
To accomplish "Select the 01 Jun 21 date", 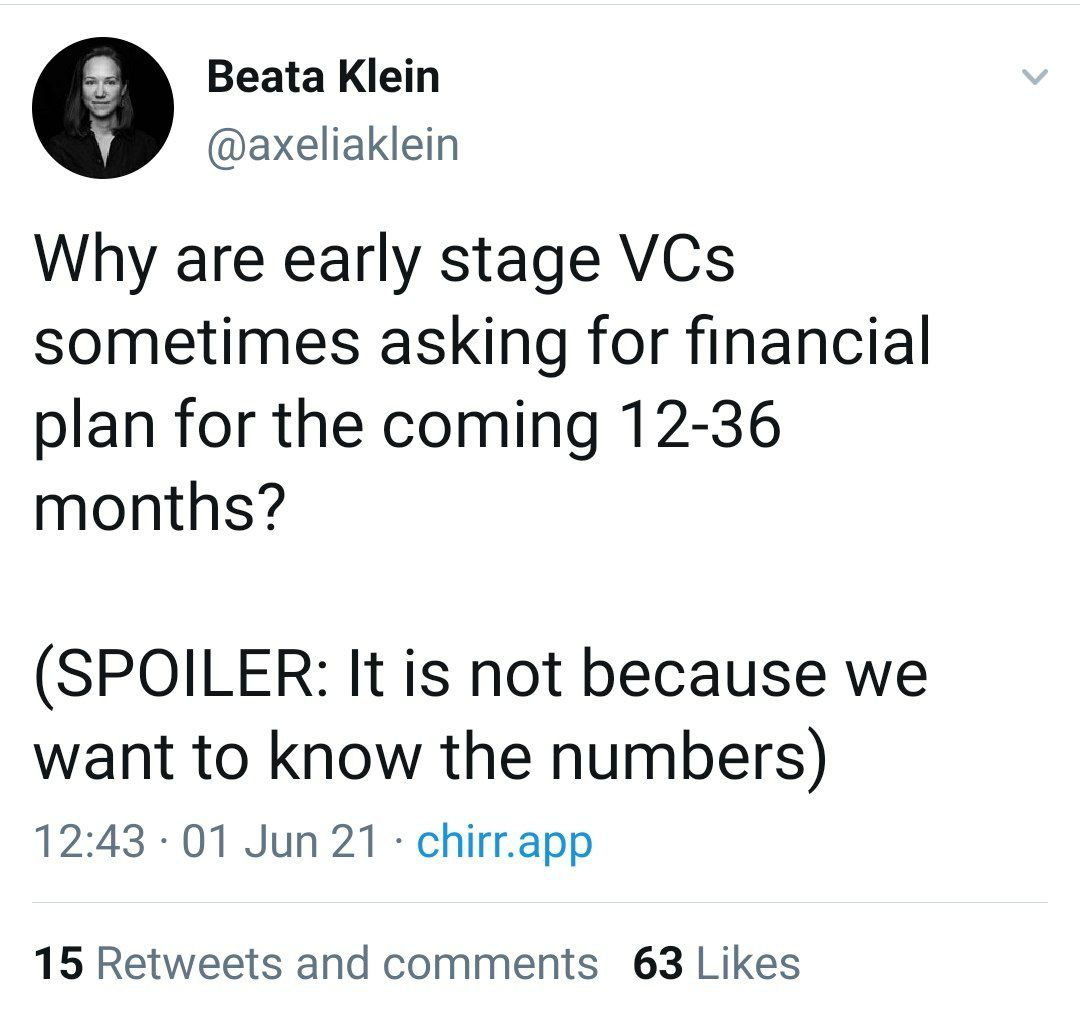I will pyautogui.click(x=280, y=842).
